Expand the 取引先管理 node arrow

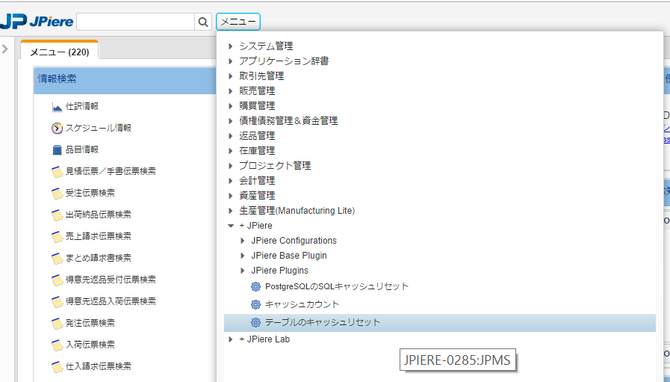231,76
